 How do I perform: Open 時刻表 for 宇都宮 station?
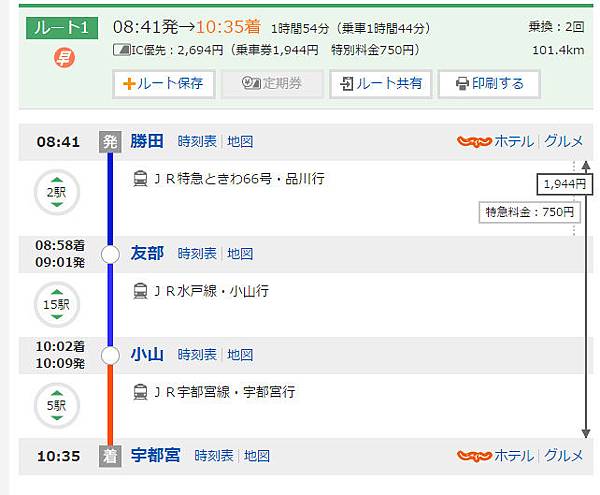click(214, 456)
